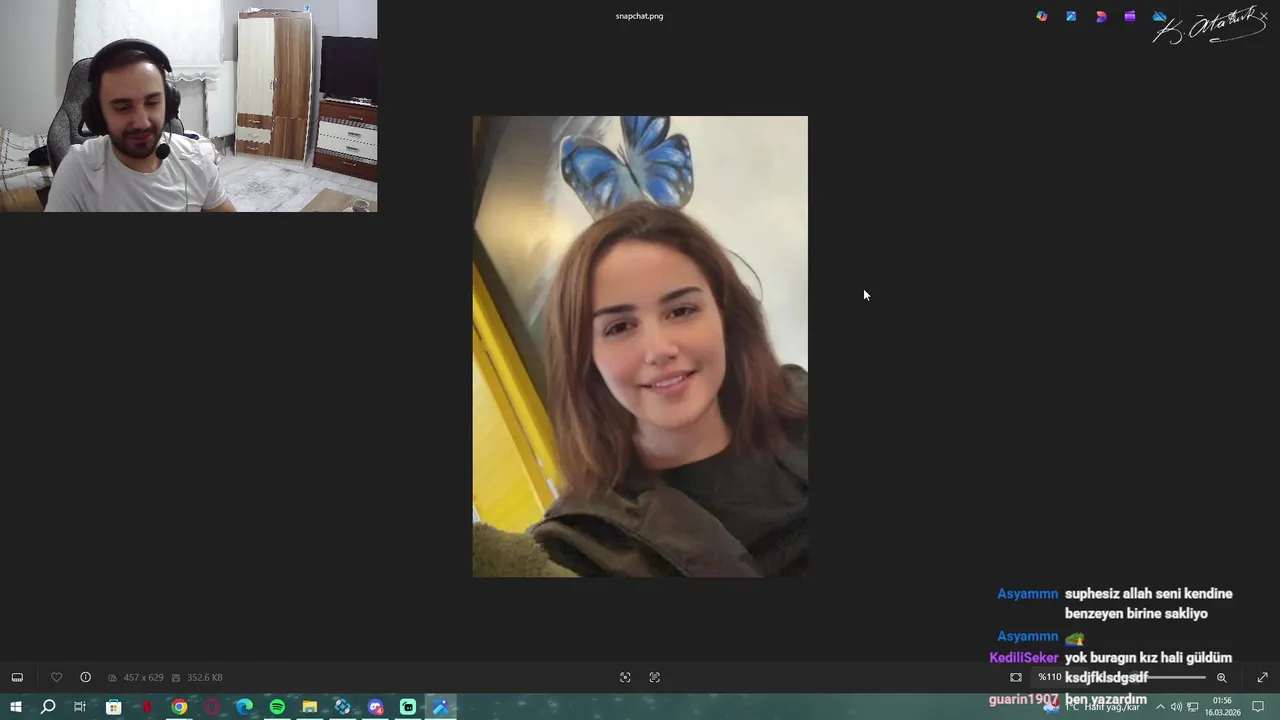Image resolution: width=1280 pixels, height=720 pixels.
Task: Click the OneDrive cloud icon in top toolbar
Action: (x=1159, y=16)
